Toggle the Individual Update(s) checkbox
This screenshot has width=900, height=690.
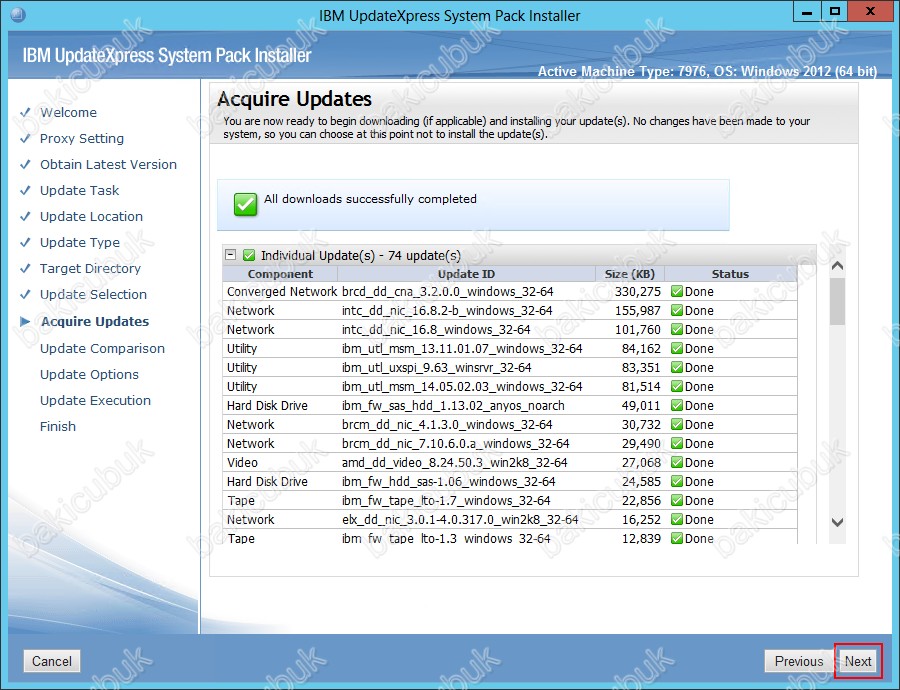[x=249, y=254]
